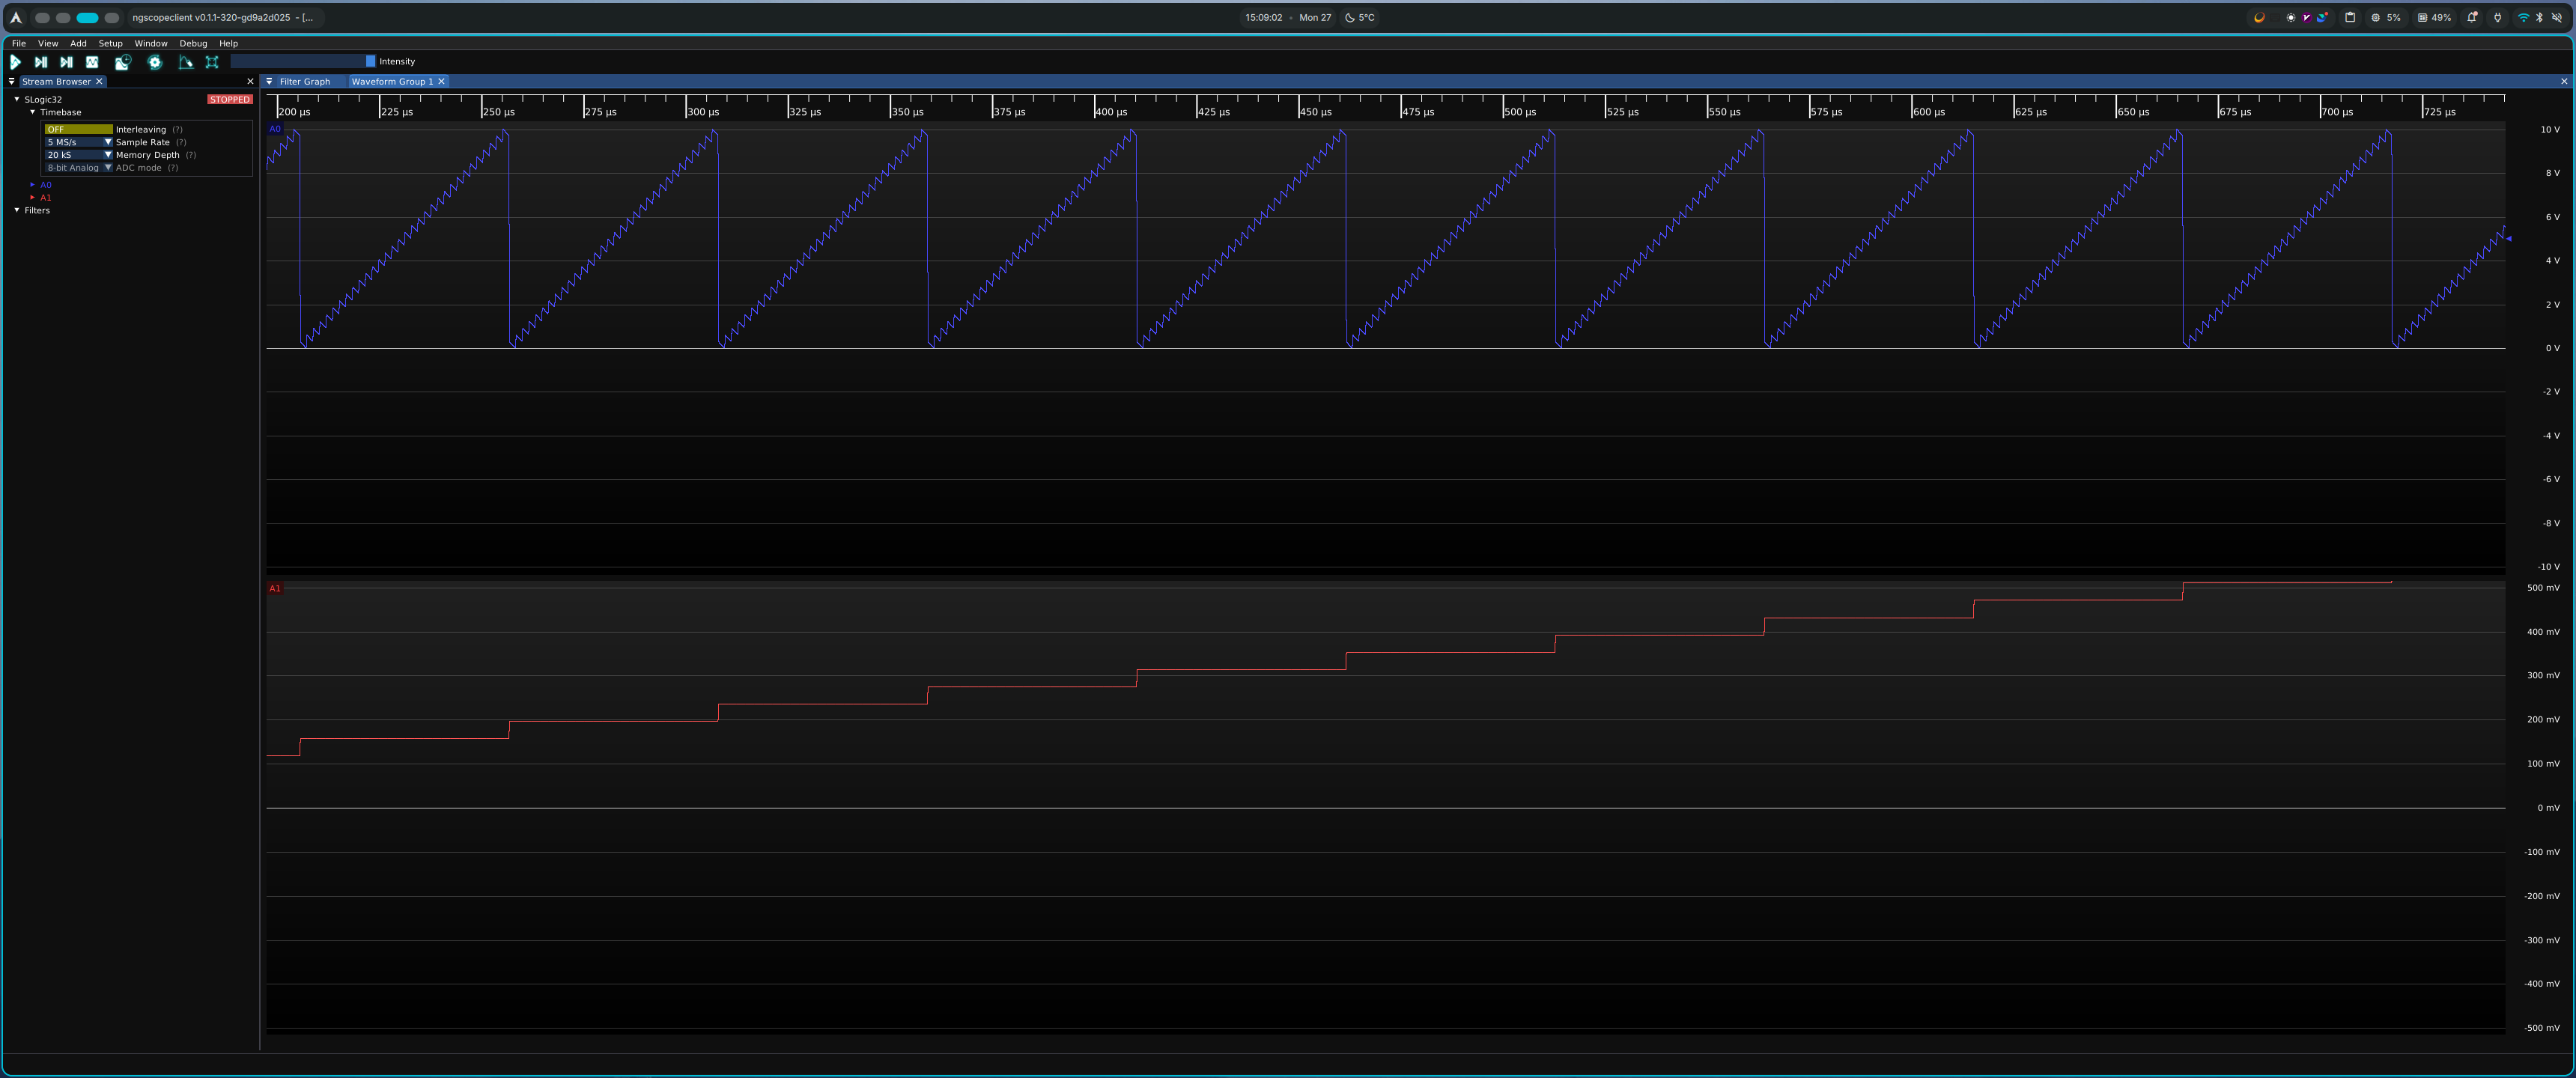Click the Start acquisition play icon

(15, 62)
